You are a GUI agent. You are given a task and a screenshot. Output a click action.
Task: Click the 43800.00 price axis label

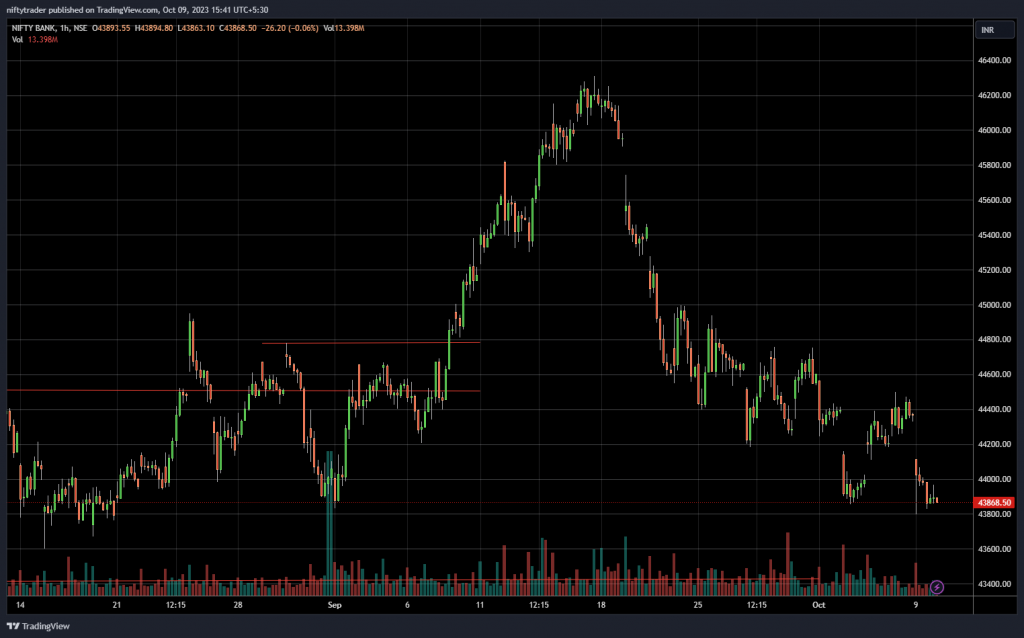pos(994,514)
